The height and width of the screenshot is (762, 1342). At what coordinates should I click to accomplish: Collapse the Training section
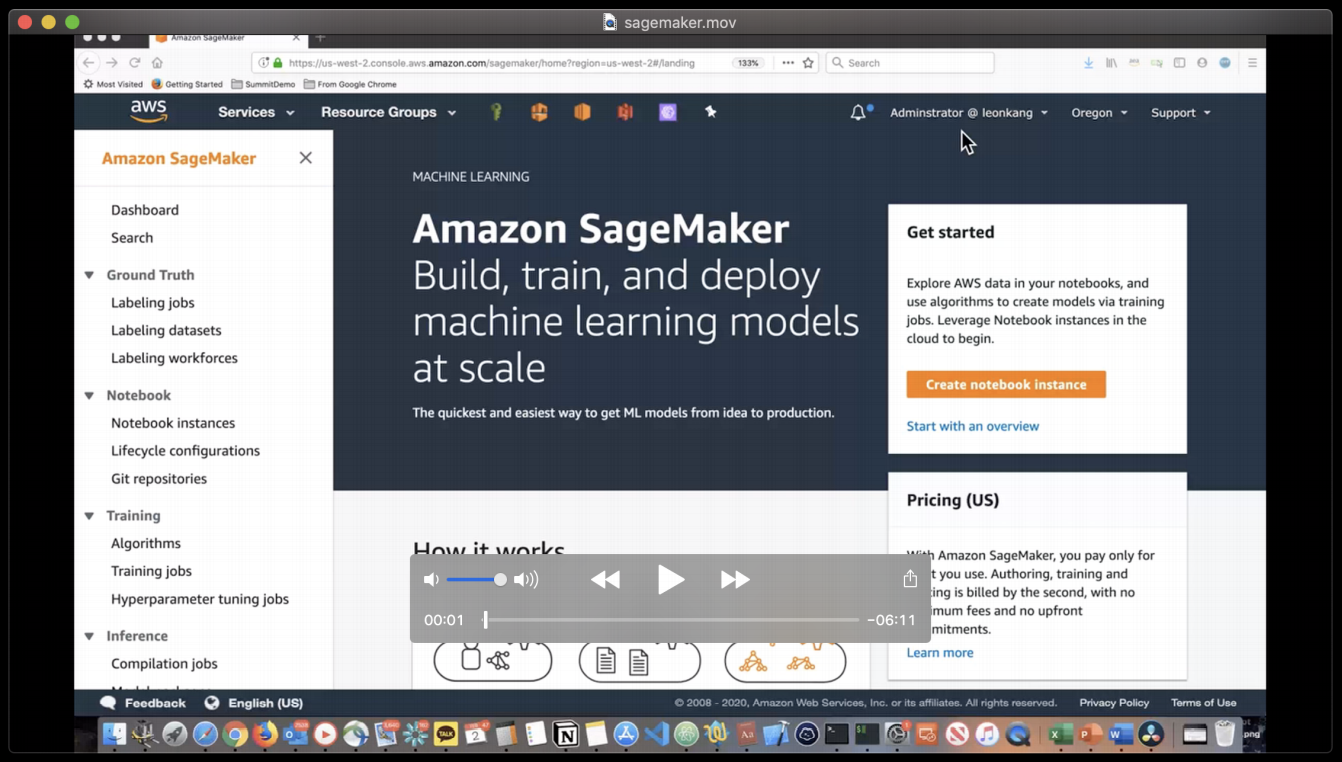(x=89, y=516)
